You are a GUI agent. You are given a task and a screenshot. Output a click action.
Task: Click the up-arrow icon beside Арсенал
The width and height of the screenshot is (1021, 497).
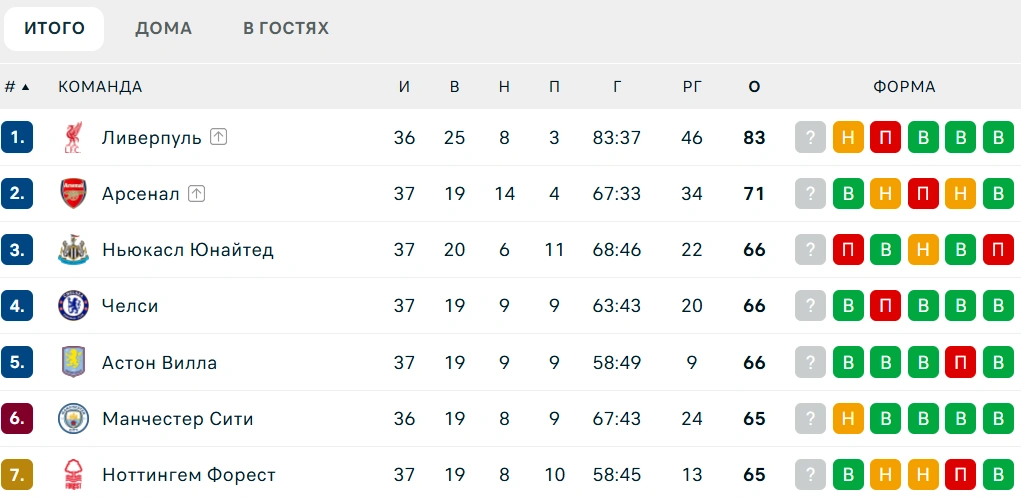pos(197,193)
